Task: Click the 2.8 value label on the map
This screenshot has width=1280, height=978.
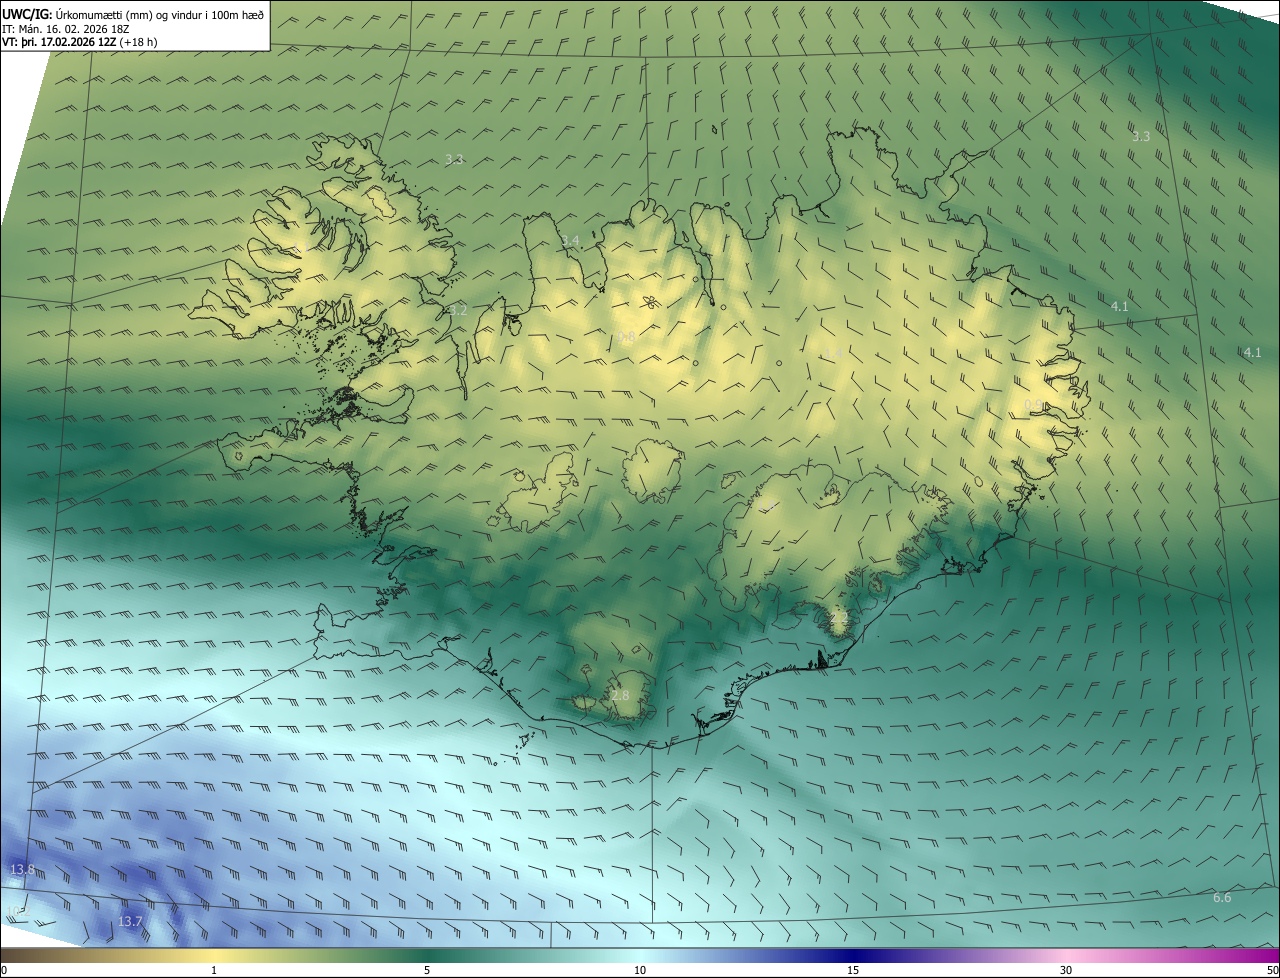Action: (620, 695)
